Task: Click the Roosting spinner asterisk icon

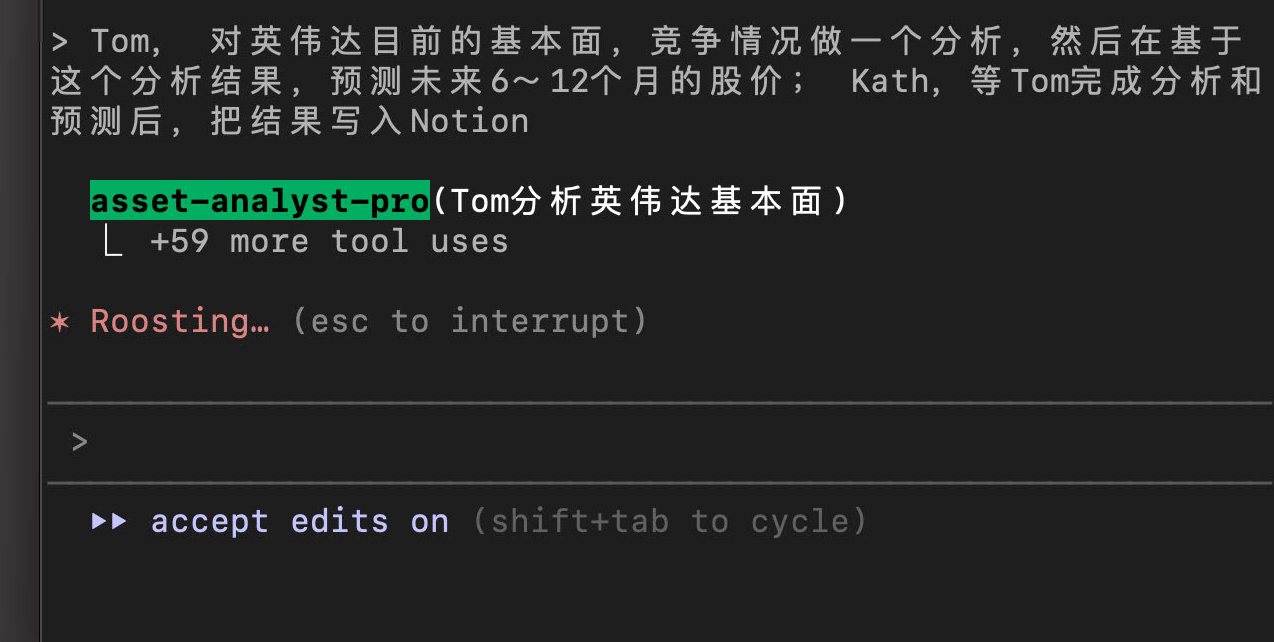Action: tap(60, 322)
